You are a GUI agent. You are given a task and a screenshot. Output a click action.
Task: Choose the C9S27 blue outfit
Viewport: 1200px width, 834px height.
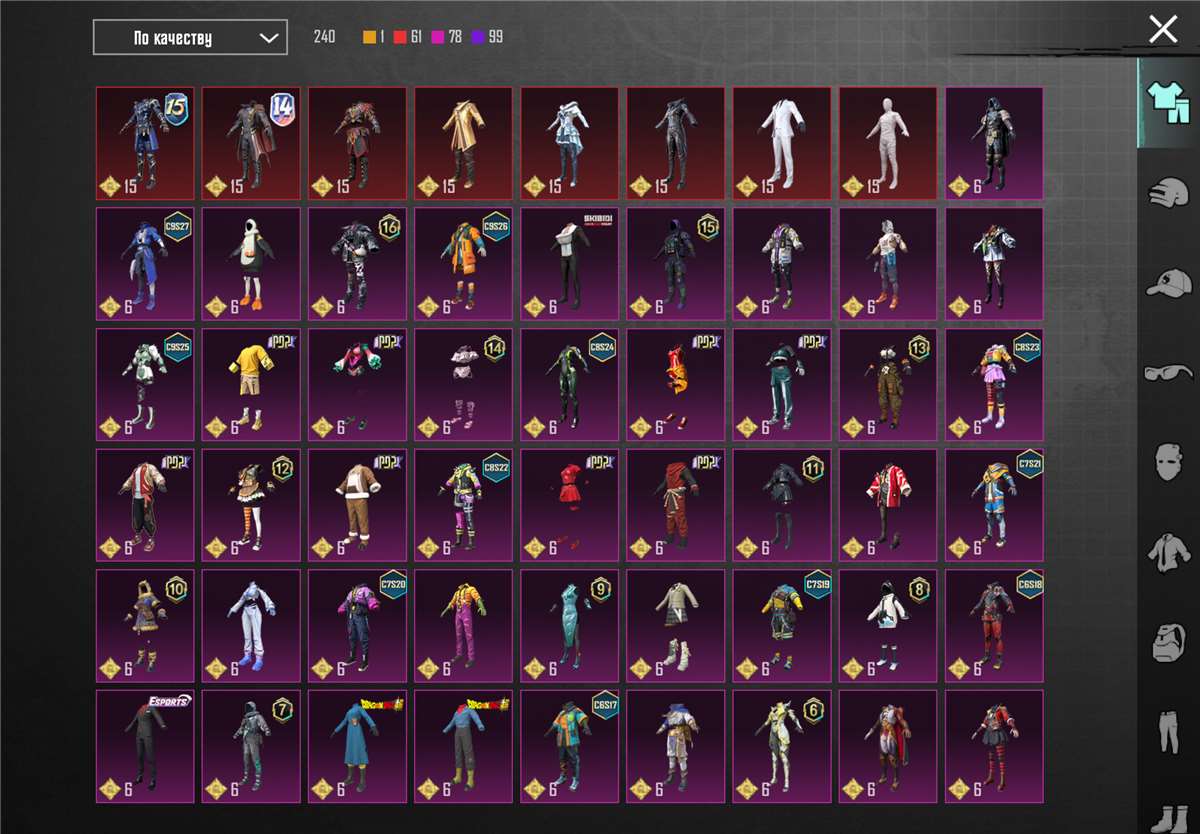[145, 264]
